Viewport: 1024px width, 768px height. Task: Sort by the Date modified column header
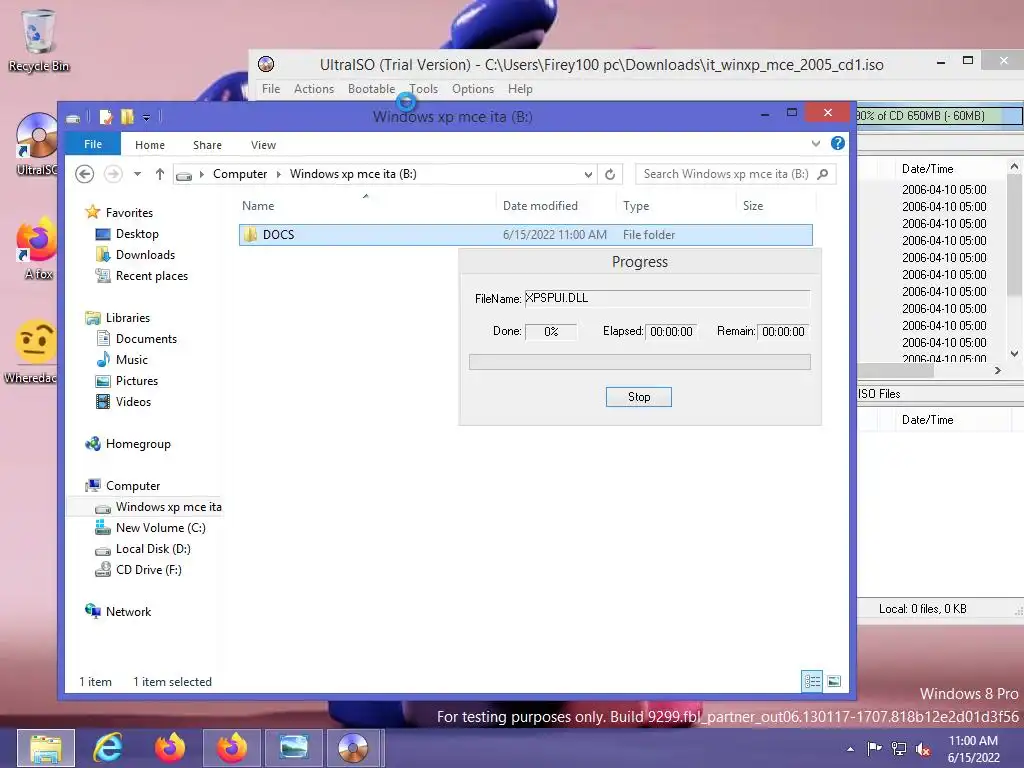[556, 206]
